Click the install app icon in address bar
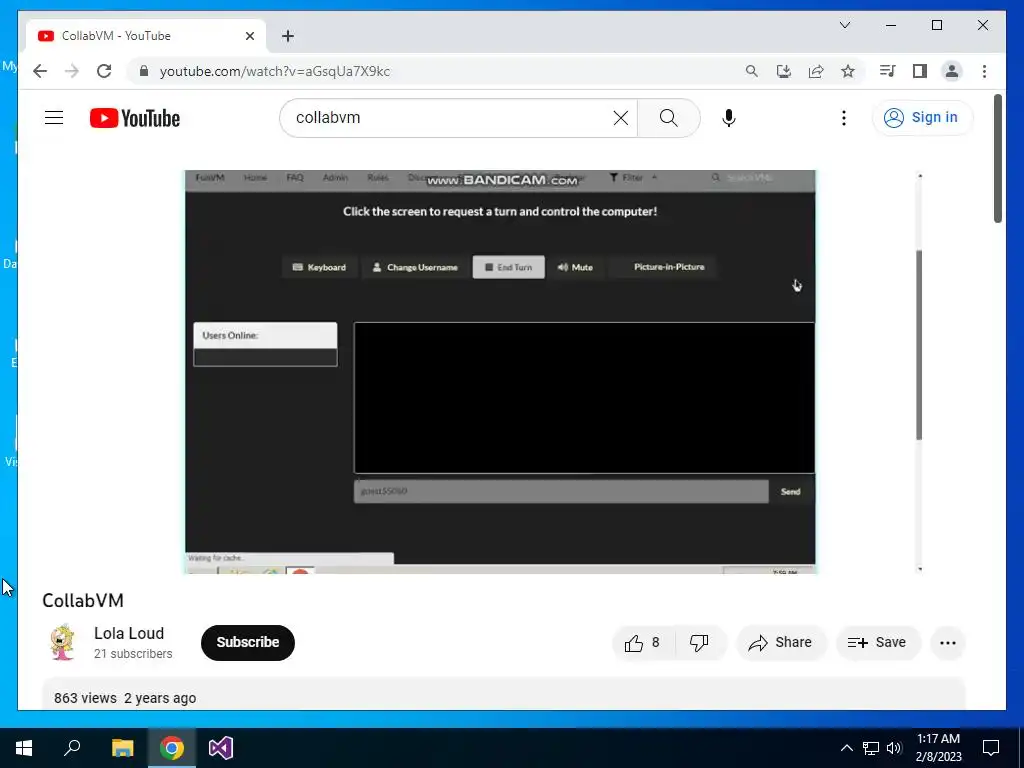The height and width of the screenshot is (768, 1024). click(x=784, y=71)
